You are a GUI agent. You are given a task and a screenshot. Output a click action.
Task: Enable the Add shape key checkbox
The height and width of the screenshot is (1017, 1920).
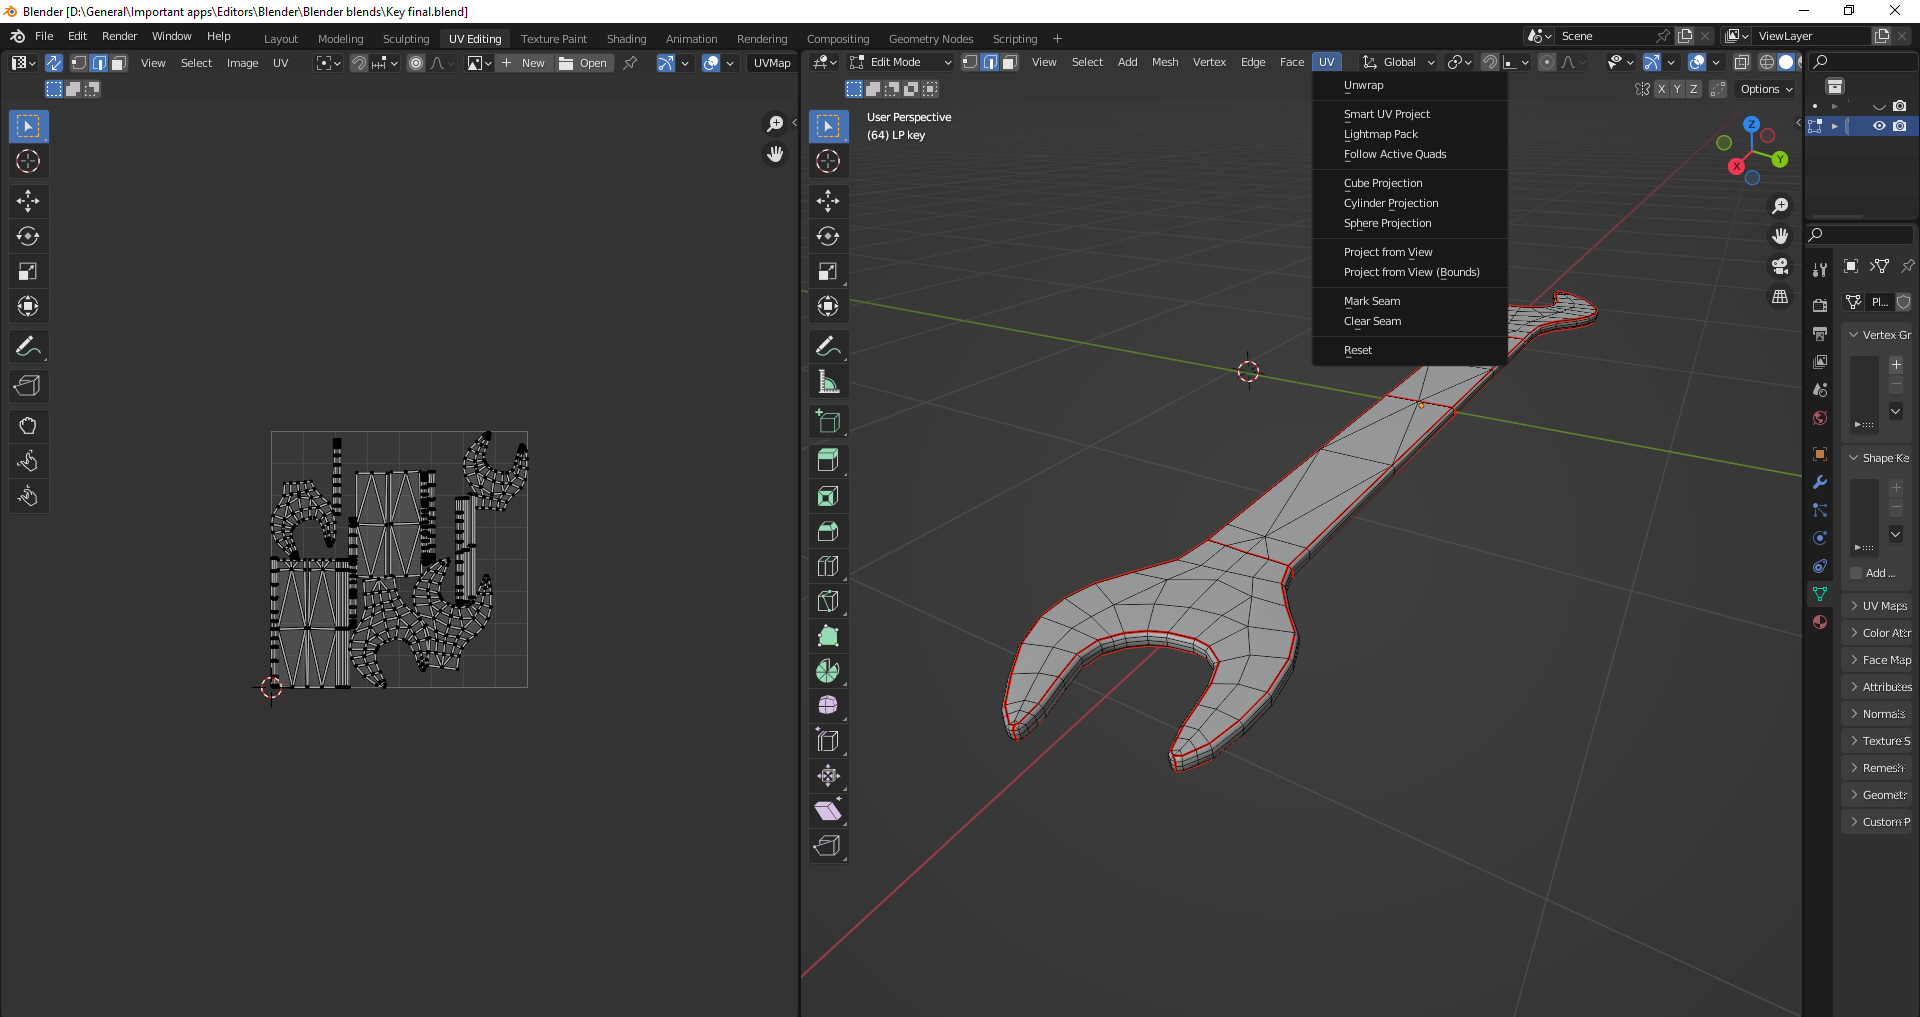pos(1856,573)
